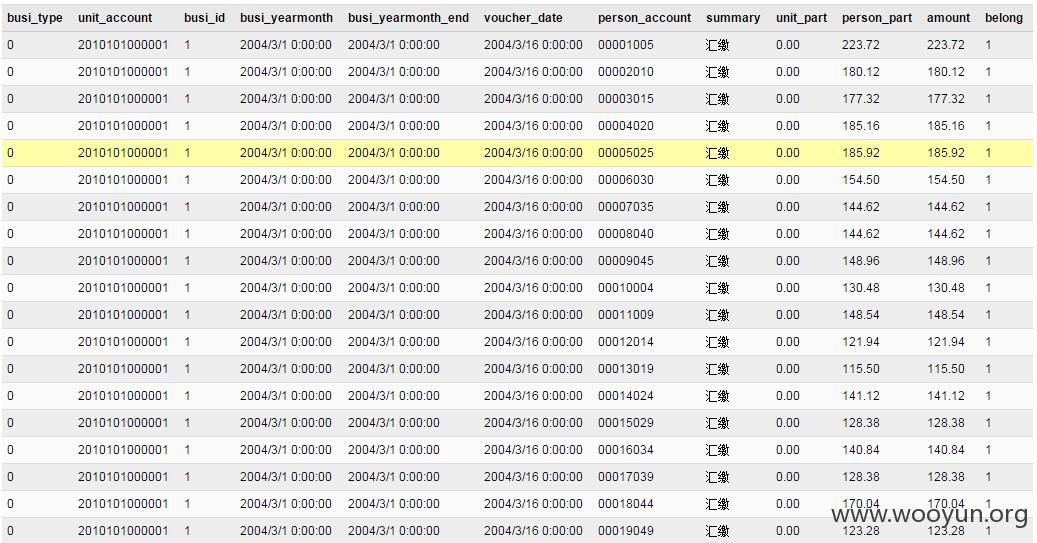Click person_part value 115.50

(861, 369)
